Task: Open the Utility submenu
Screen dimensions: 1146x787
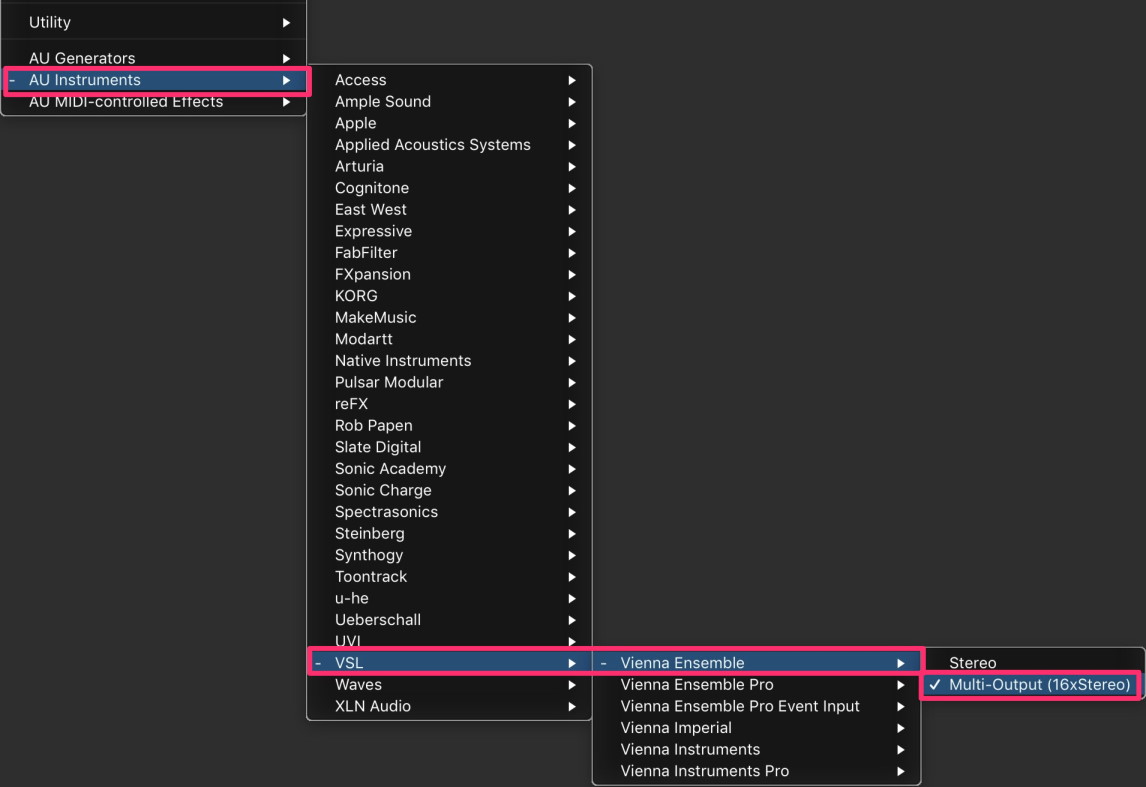Action: (153, 23)
